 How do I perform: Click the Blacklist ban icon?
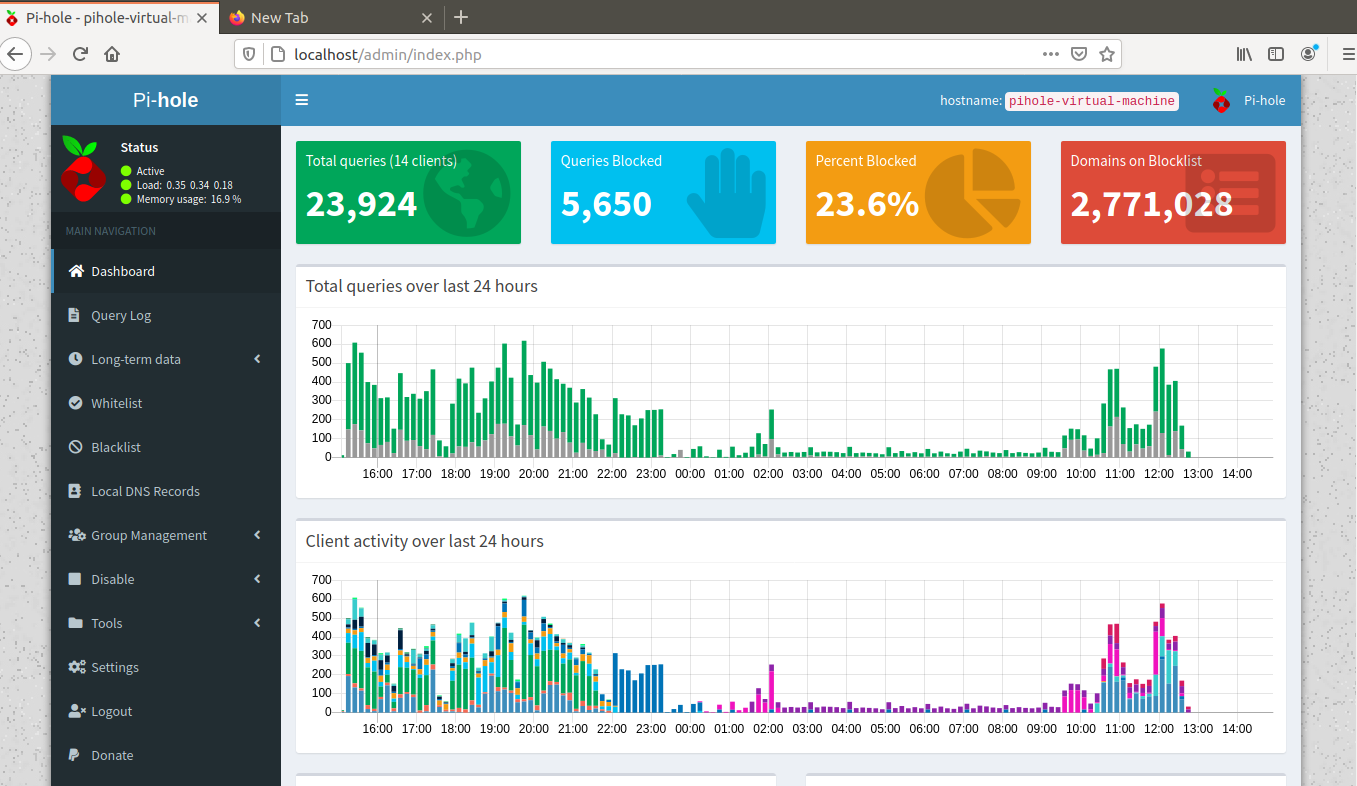pyautogui.click(x=75, y=447)
